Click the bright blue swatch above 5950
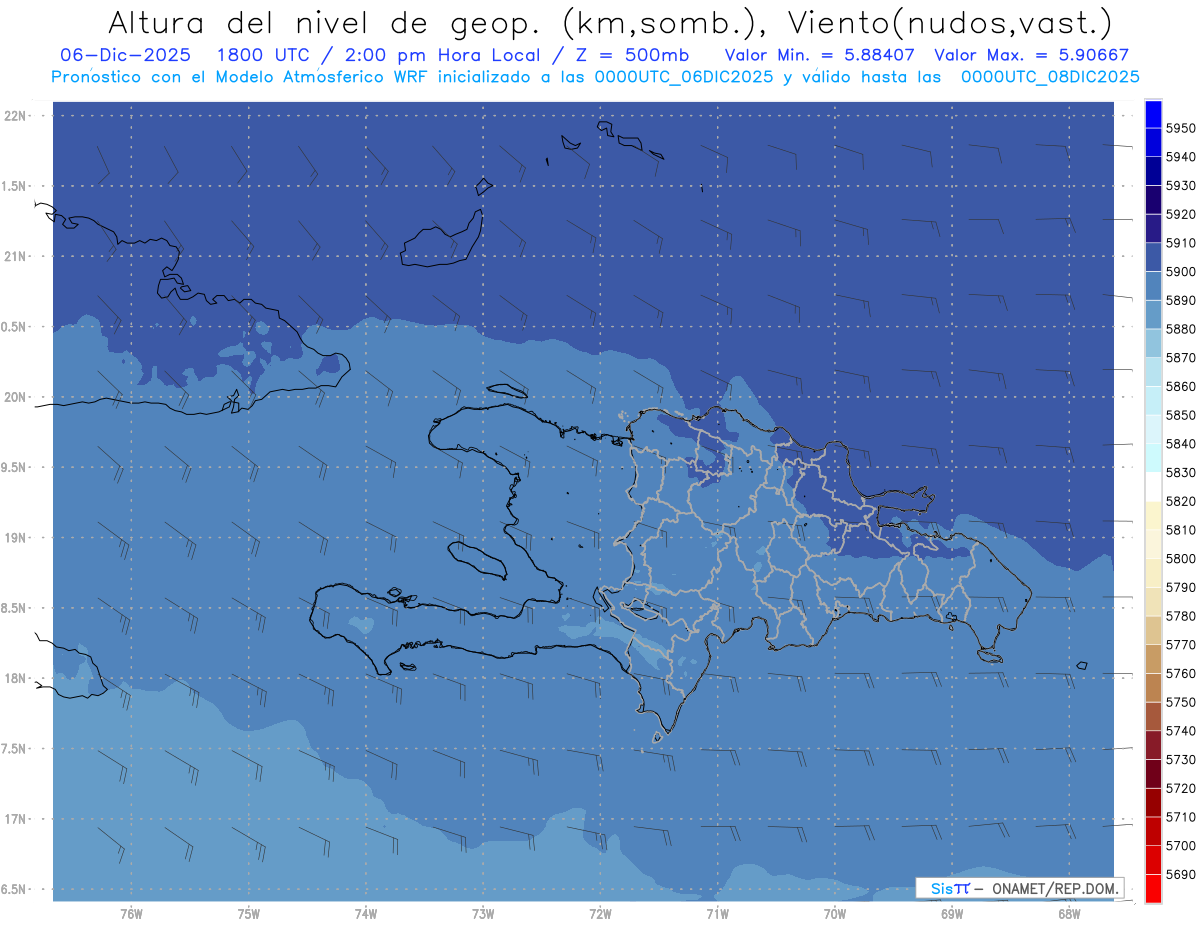 tap(1153, 114)
